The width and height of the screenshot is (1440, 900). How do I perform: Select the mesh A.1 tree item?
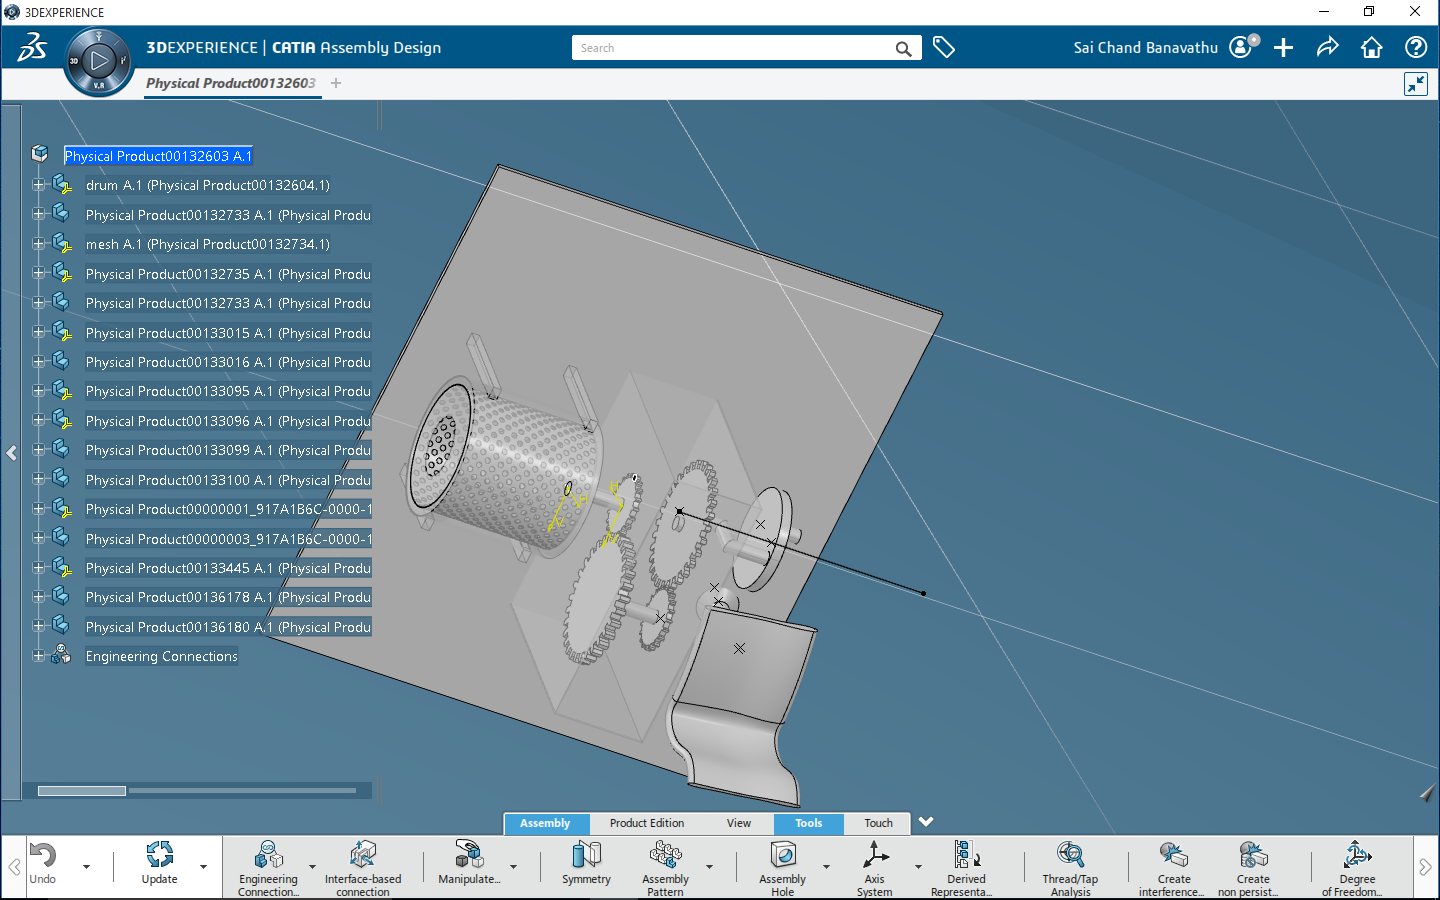point(208,244)
